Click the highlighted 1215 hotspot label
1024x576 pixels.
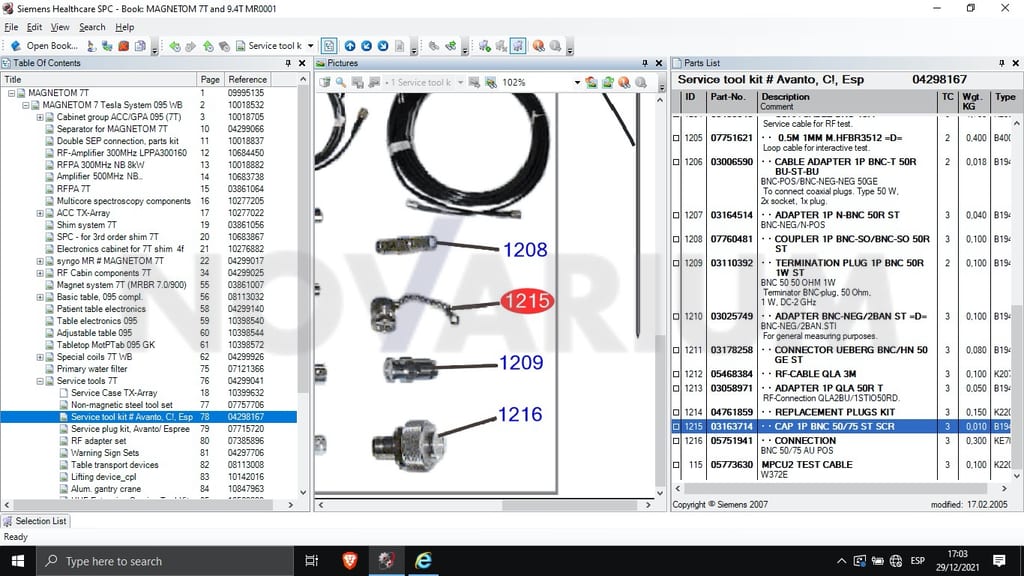[x=527, y=301]
